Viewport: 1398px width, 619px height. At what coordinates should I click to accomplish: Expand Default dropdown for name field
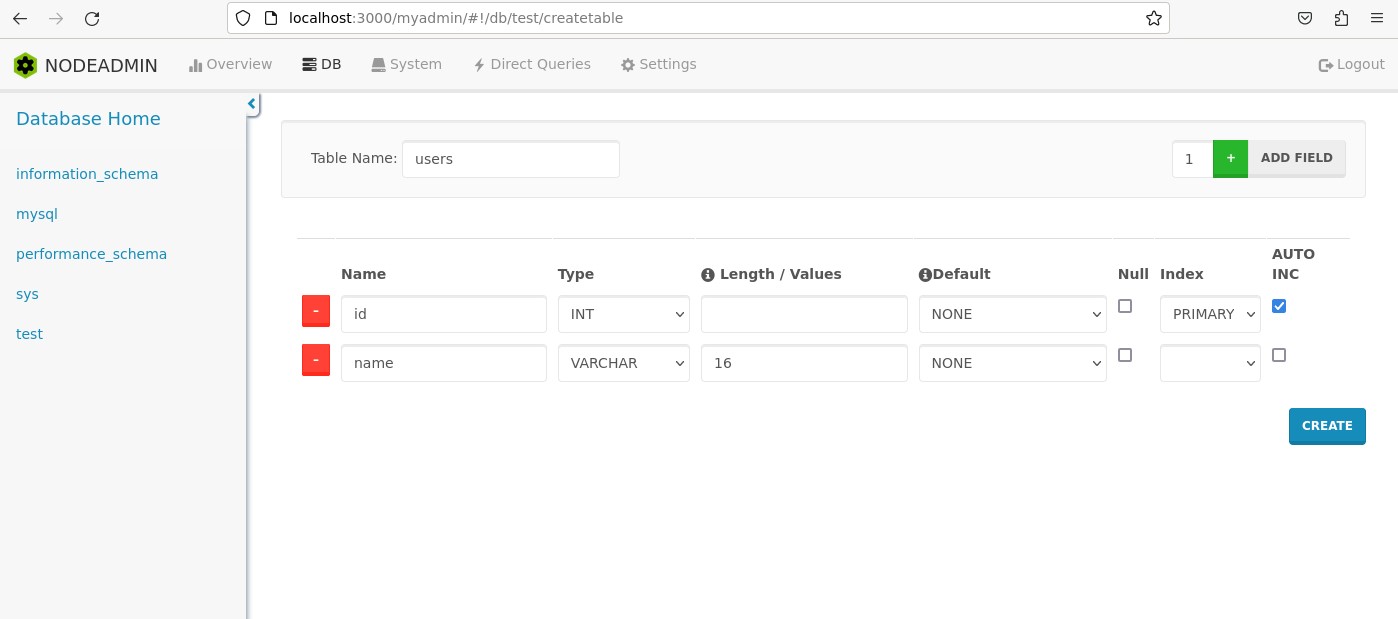tap(1012, 363)
